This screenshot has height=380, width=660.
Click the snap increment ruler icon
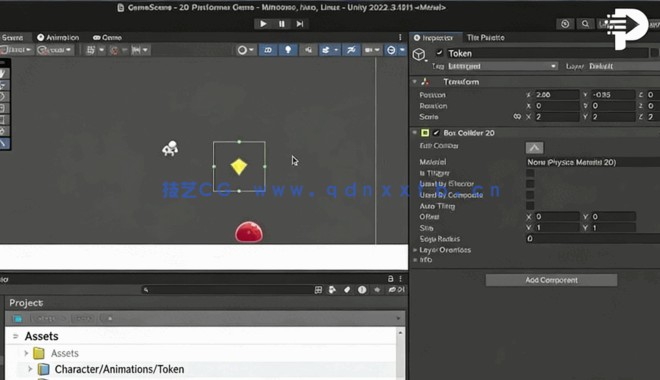136,50
